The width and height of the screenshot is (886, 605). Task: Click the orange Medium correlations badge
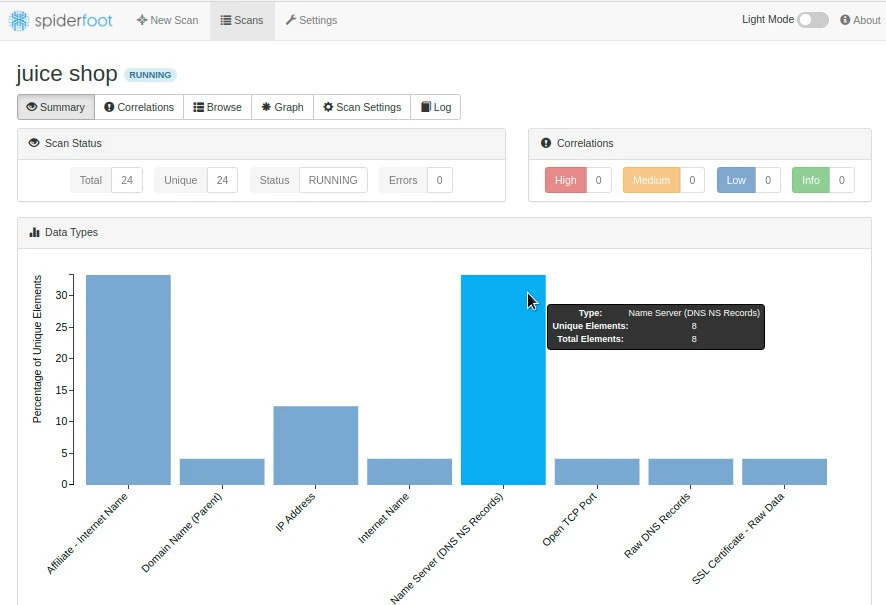click(651, 180)
